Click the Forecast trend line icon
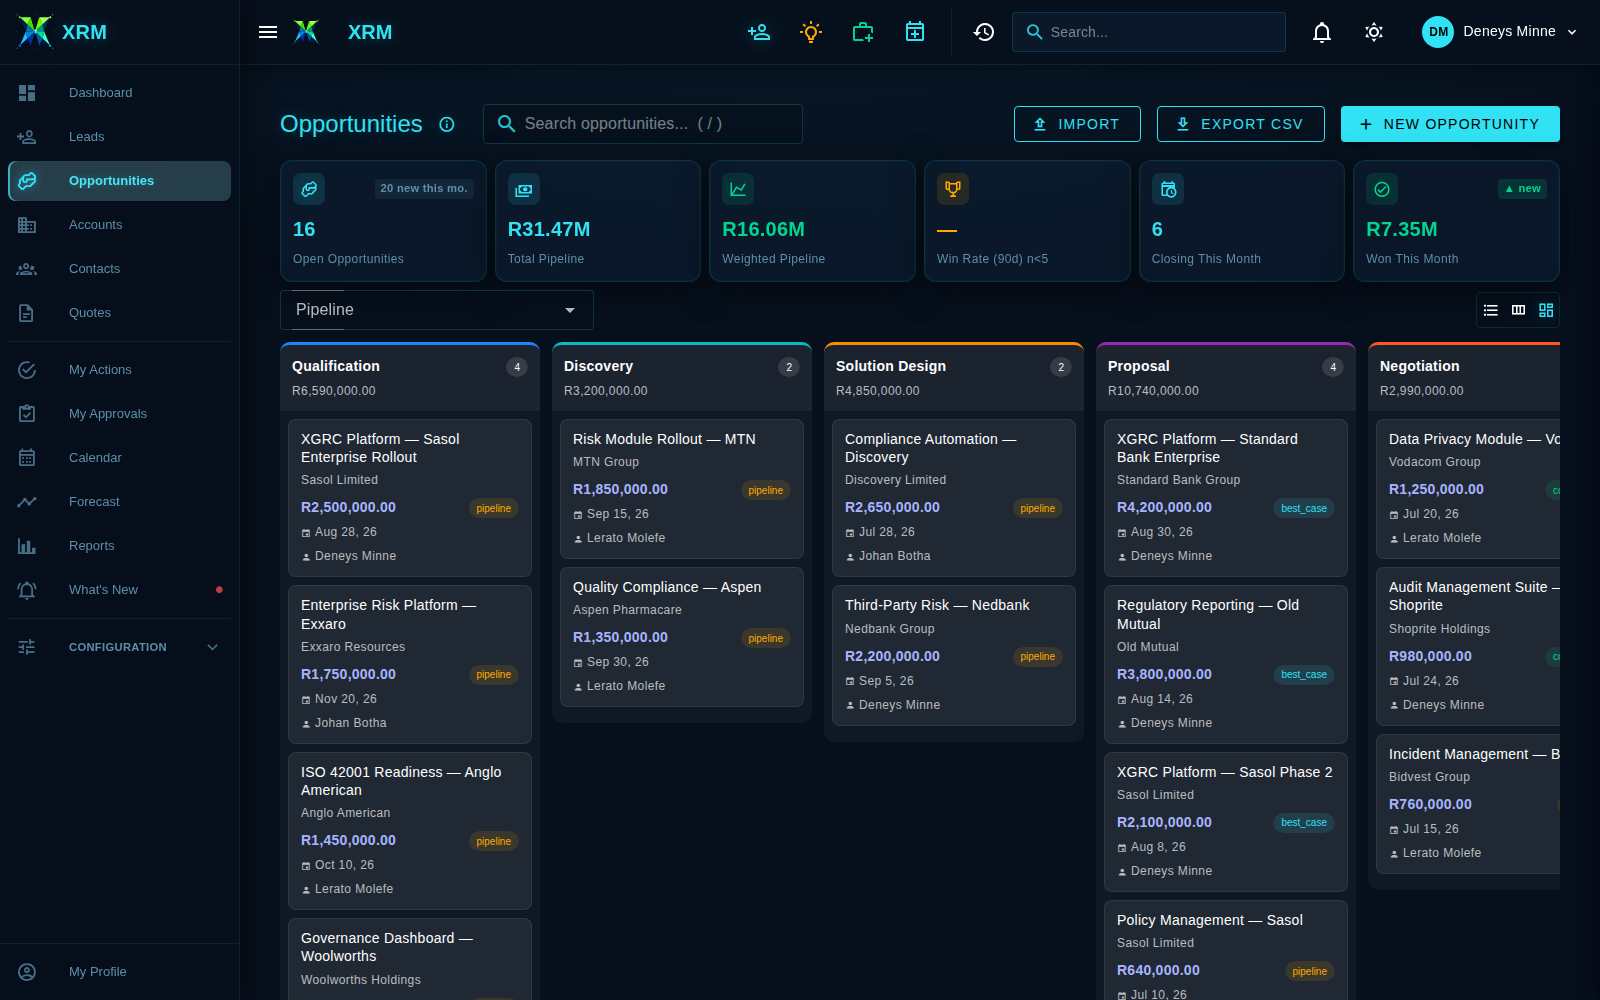The height and width of the screenshot is (1000, 1600). (x=27, y=502)
